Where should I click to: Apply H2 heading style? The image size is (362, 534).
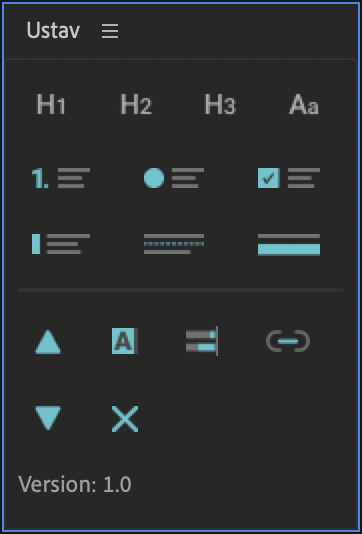pyautogui.click(x=136, y=104)
